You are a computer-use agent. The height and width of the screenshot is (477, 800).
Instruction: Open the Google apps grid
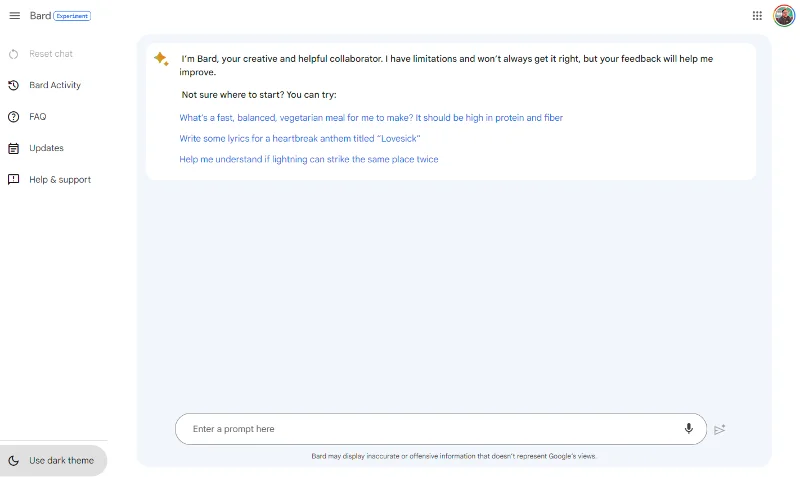[x=757, y=16]
